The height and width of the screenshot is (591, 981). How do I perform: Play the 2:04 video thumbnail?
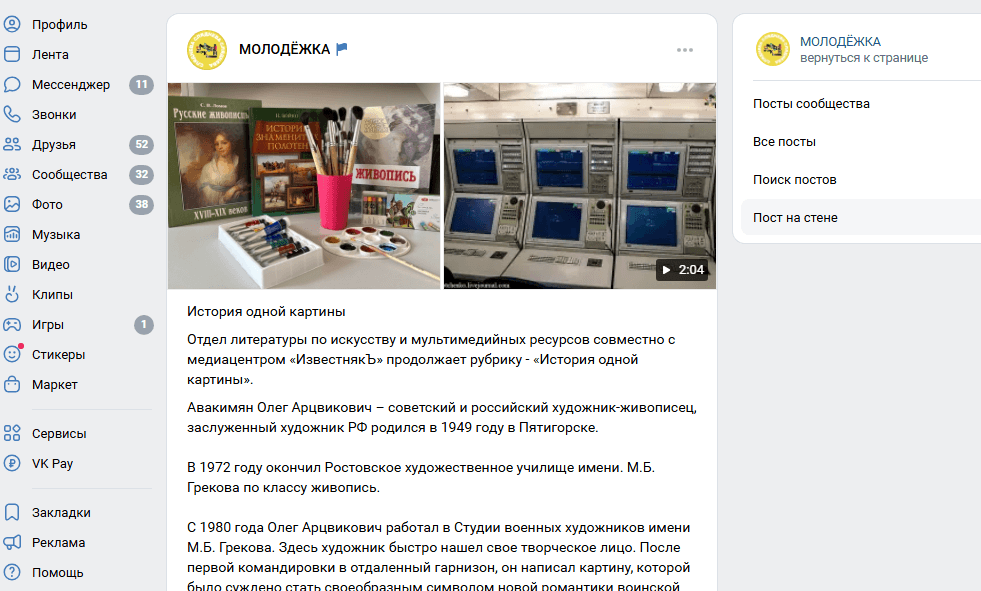(x=580, y=186)
